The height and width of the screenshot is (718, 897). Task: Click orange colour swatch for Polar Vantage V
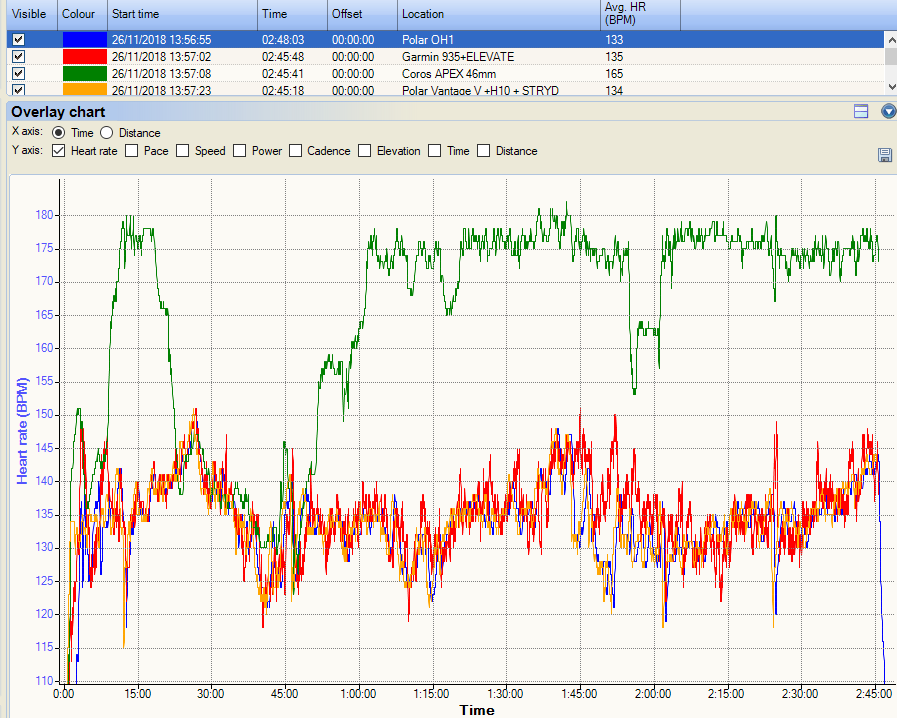85,89
